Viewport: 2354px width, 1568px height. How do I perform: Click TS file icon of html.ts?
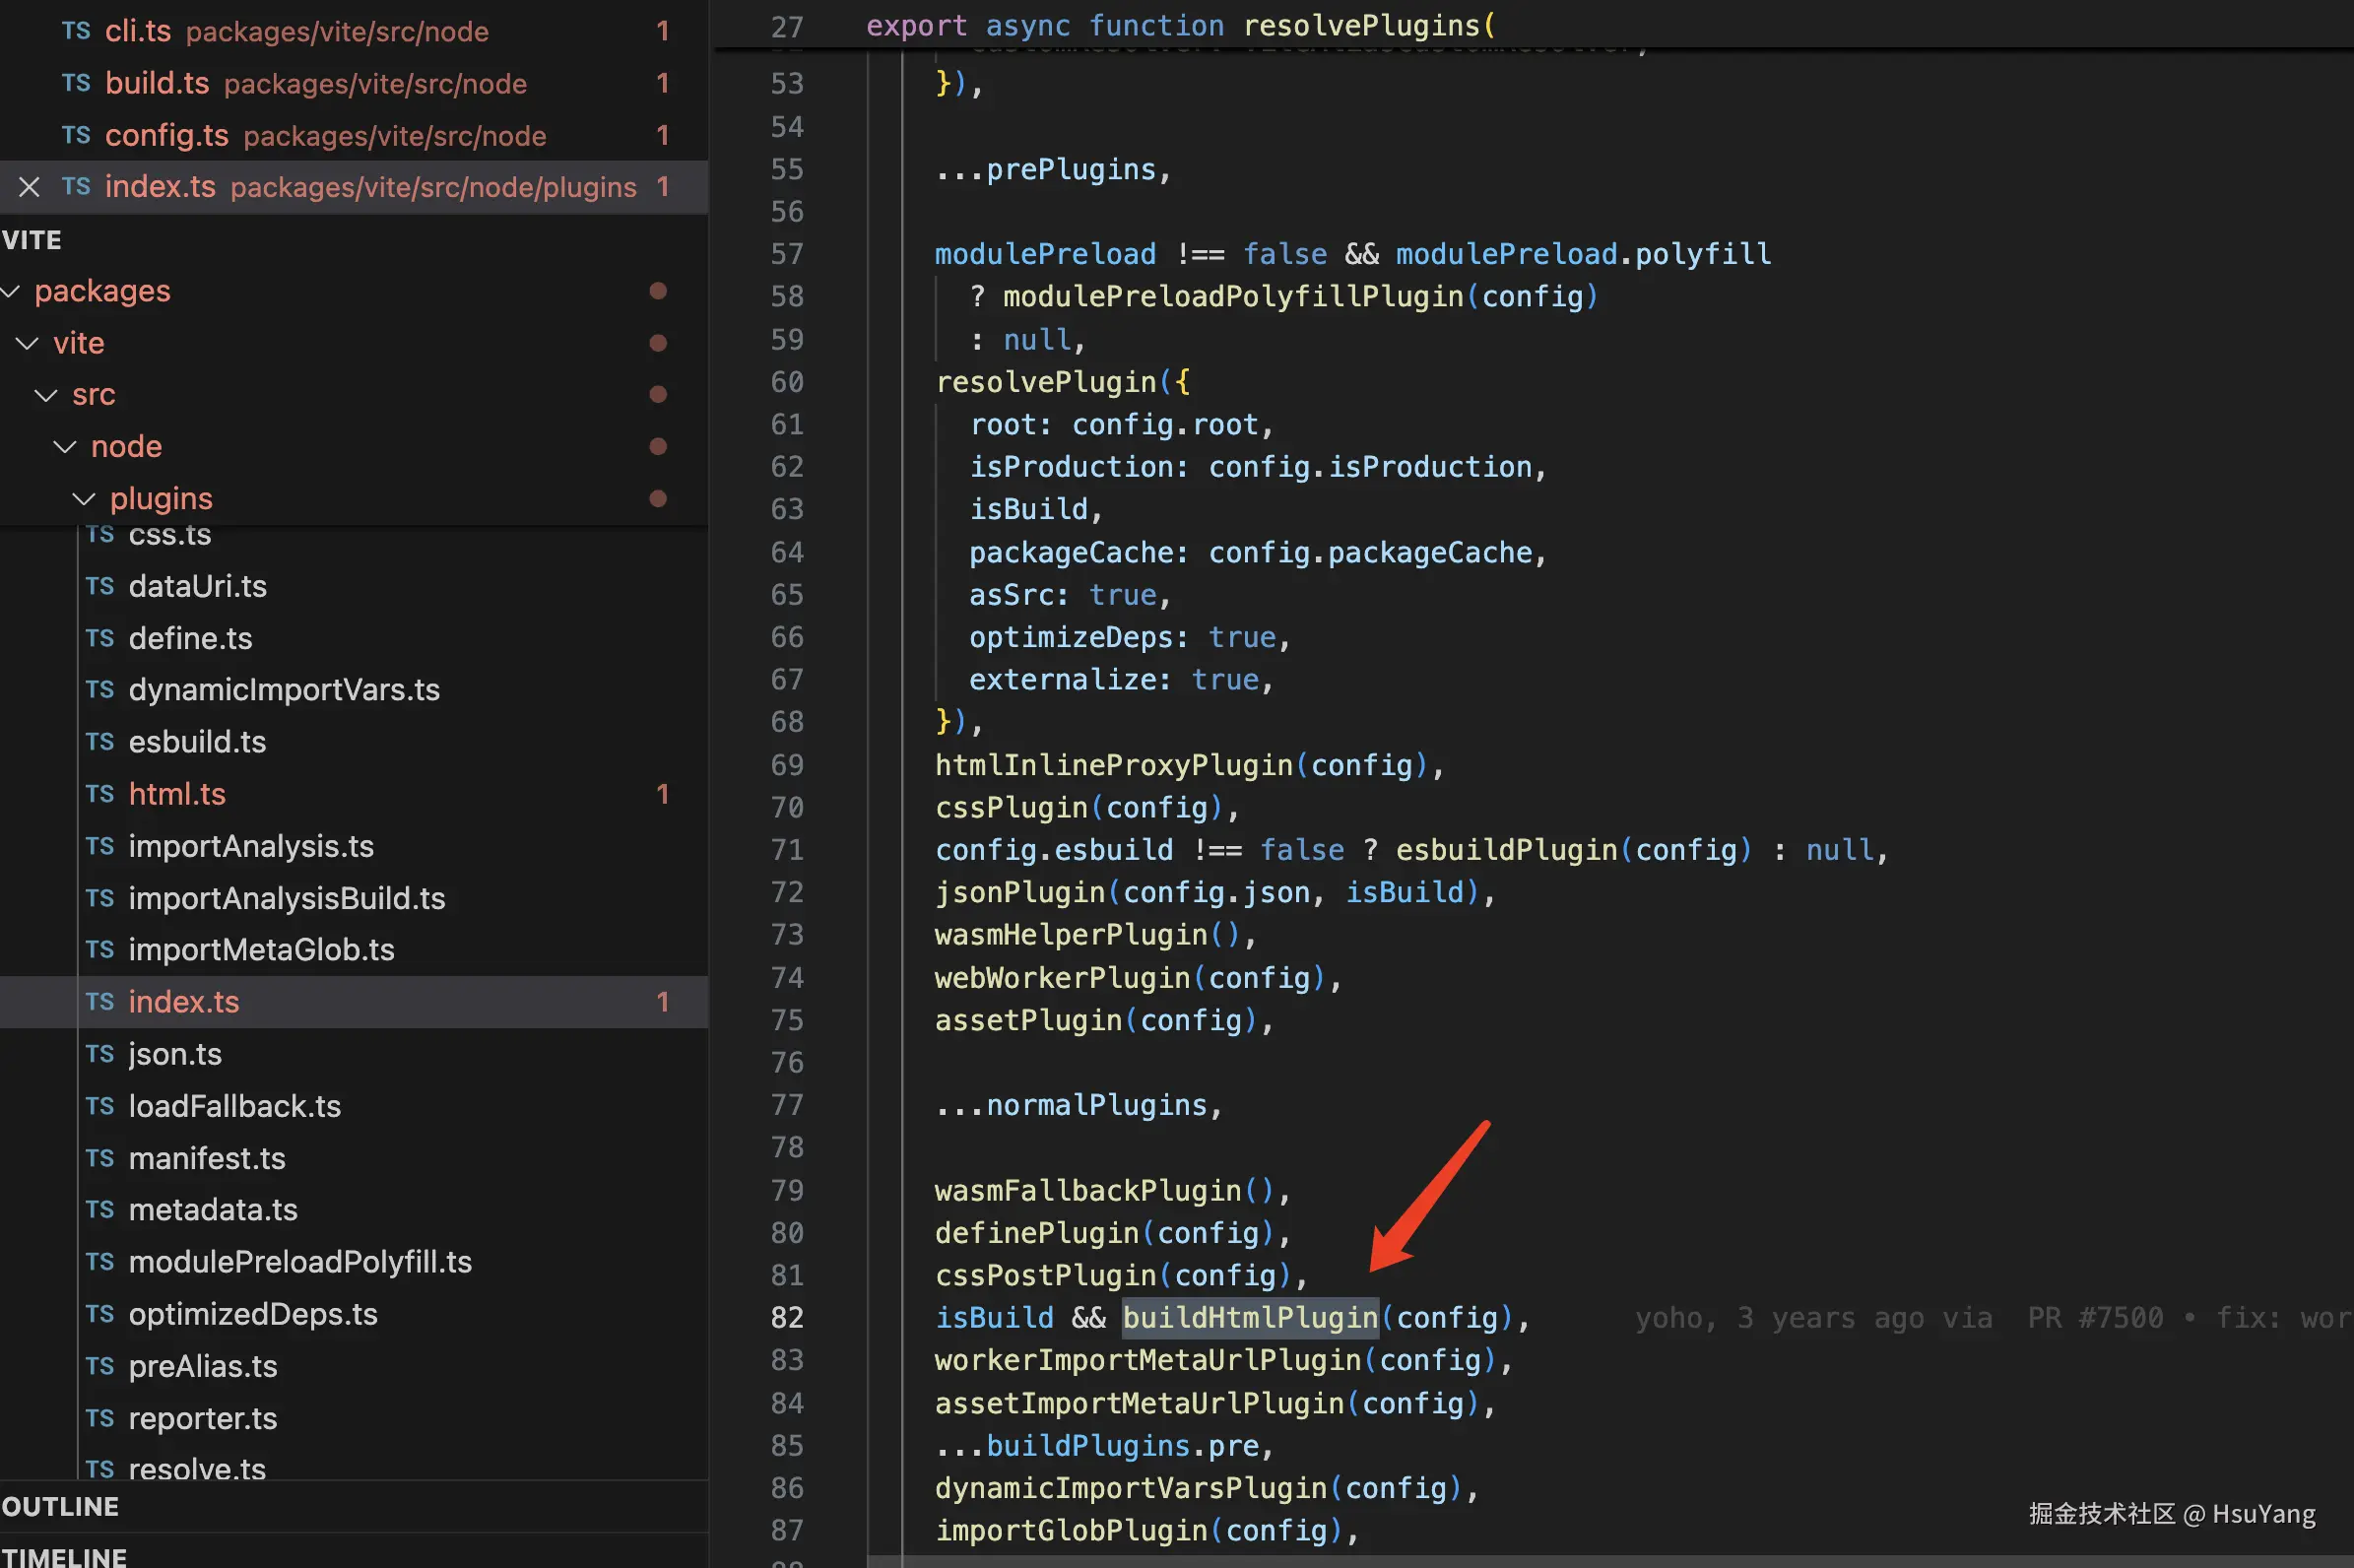coord(100,794)
